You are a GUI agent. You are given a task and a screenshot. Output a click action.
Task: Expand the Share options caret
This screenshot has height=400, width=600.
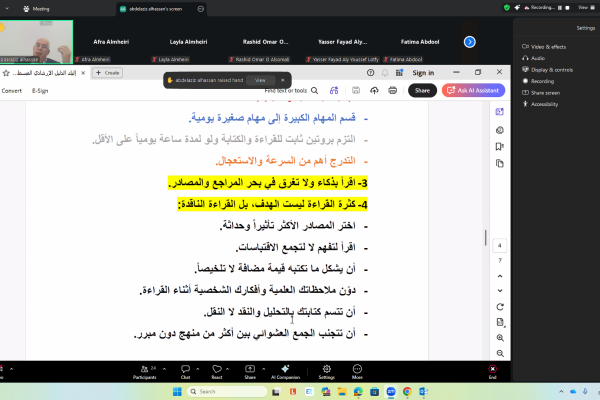tap(263, 369)
